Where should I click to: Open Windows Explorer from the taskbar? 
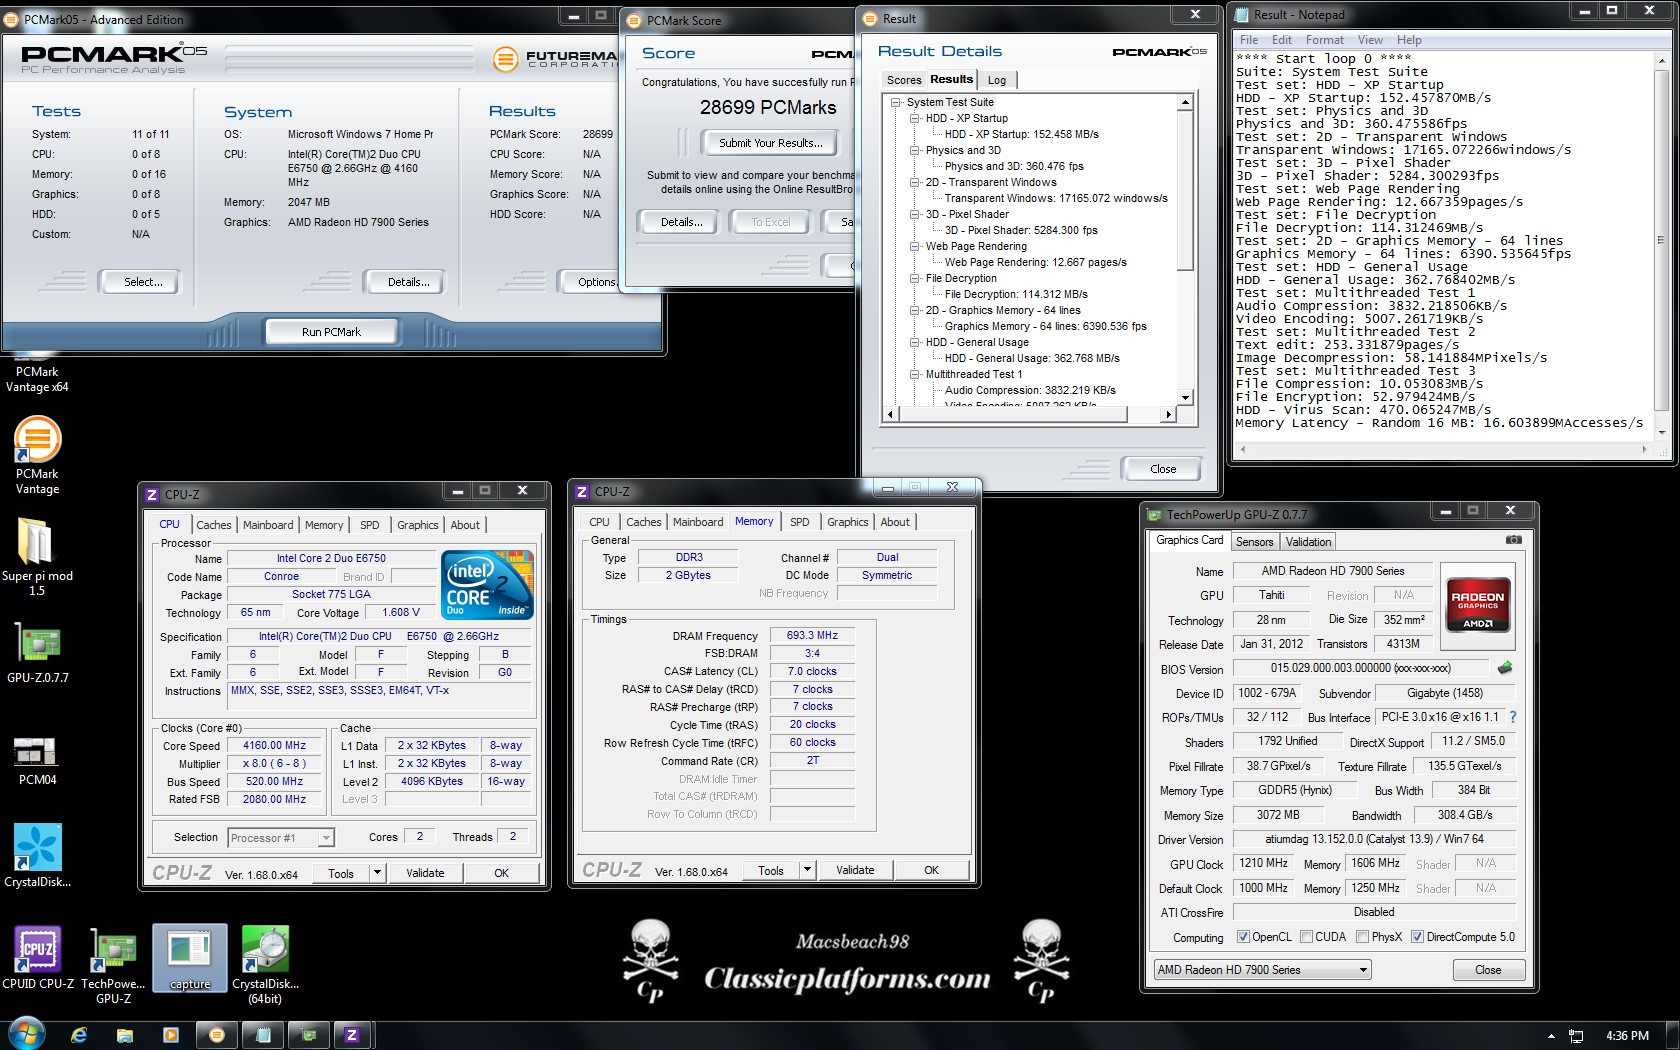[x=125, y=1035]
